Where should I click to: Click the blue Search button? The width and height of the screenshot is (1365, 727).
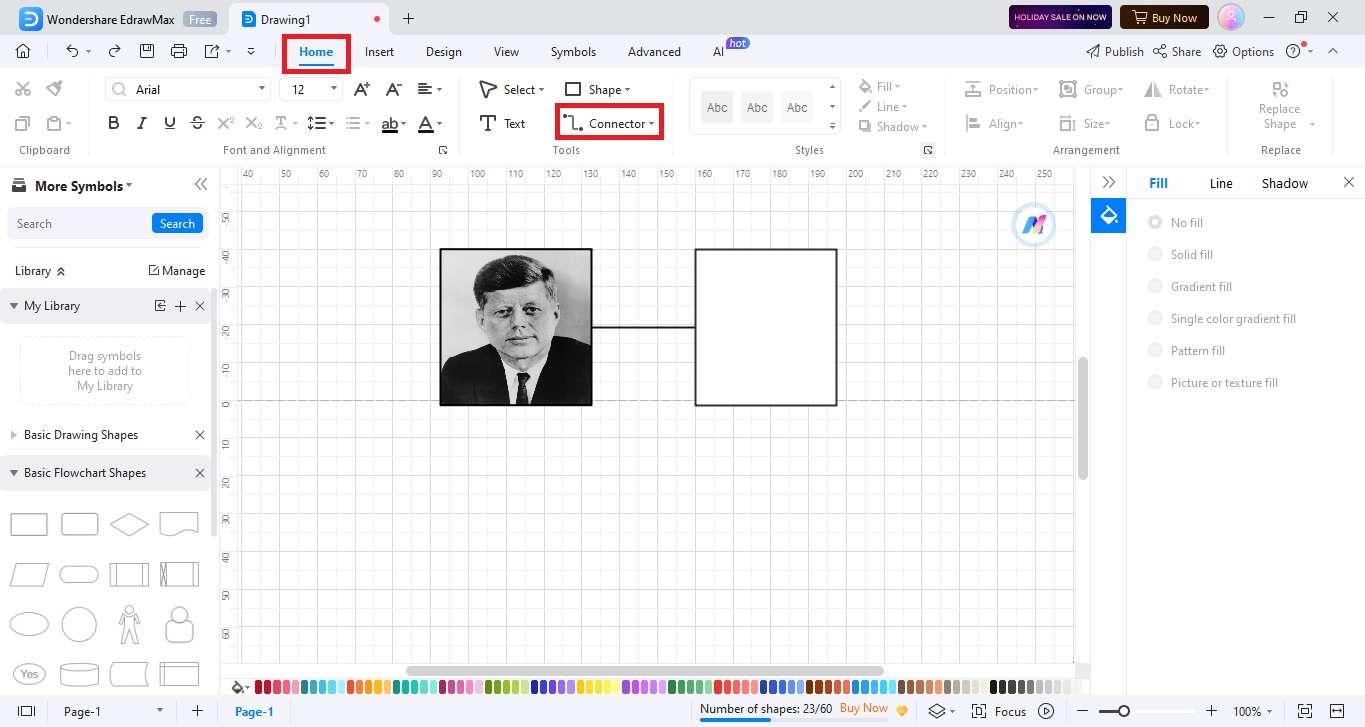coord(177,223)
